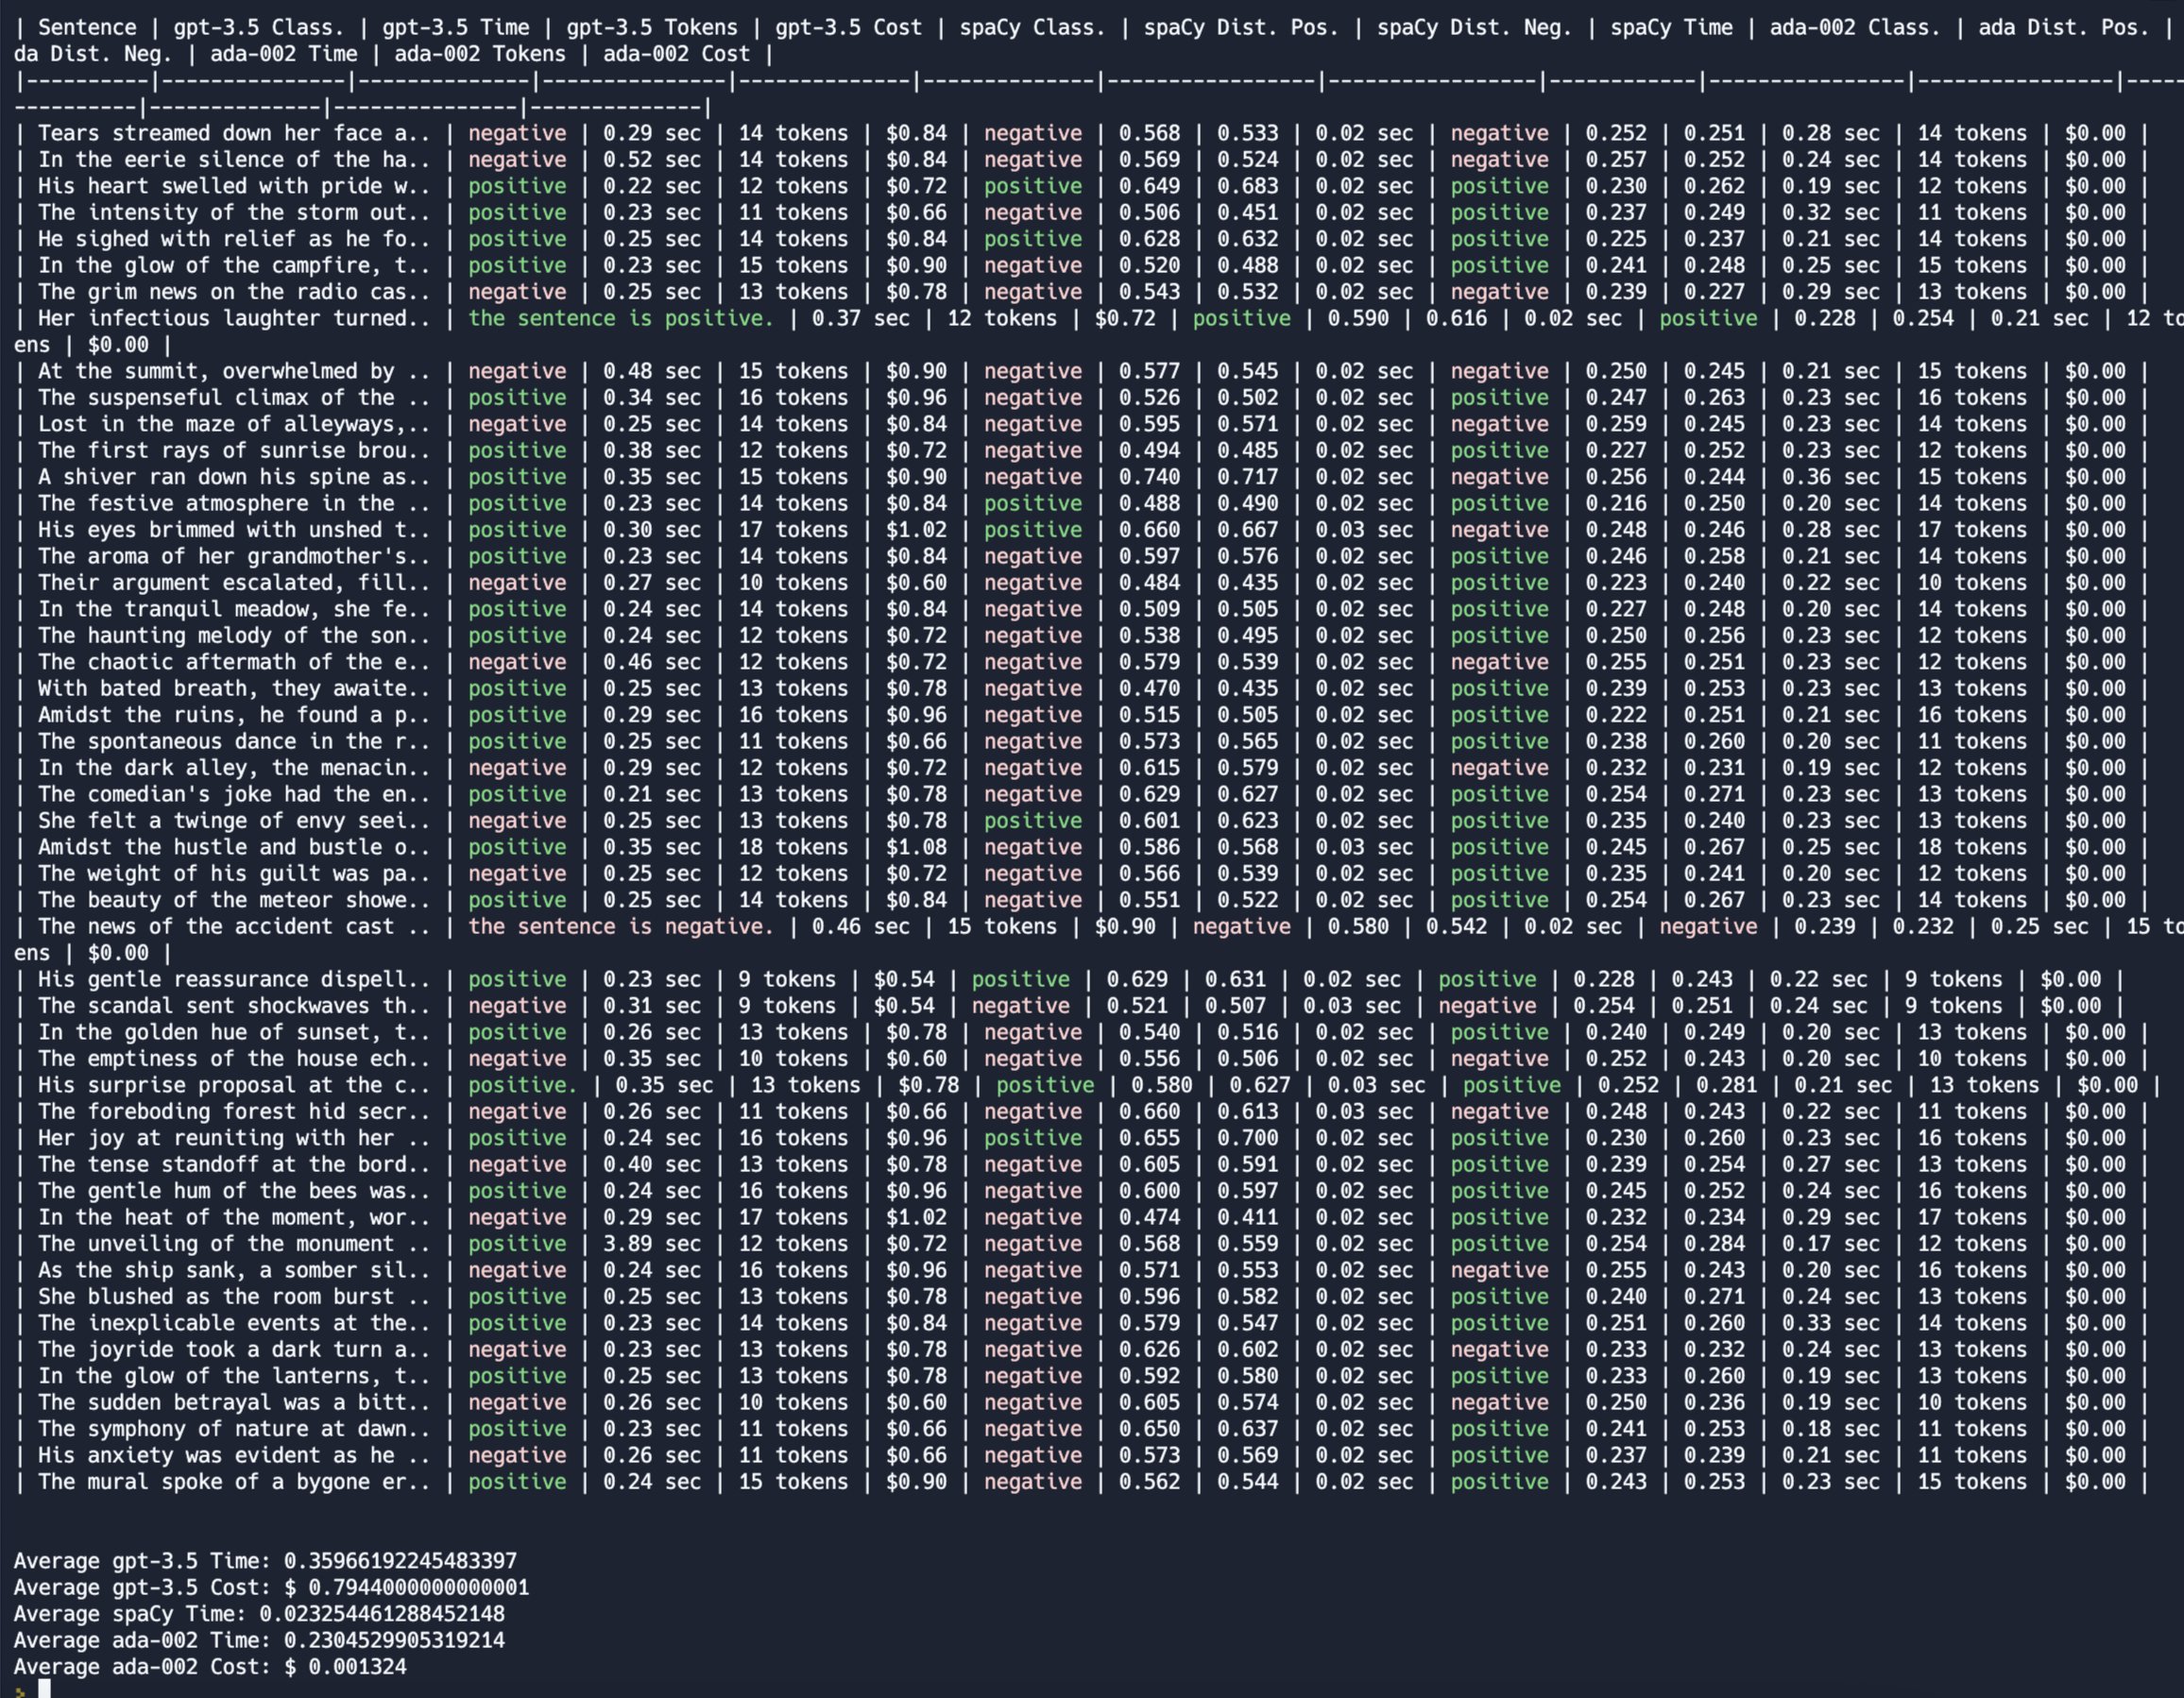Select the red "the sentence is negative." text
The height and width of the screenshot is (1698, 2184).
[x=620, y=926]
